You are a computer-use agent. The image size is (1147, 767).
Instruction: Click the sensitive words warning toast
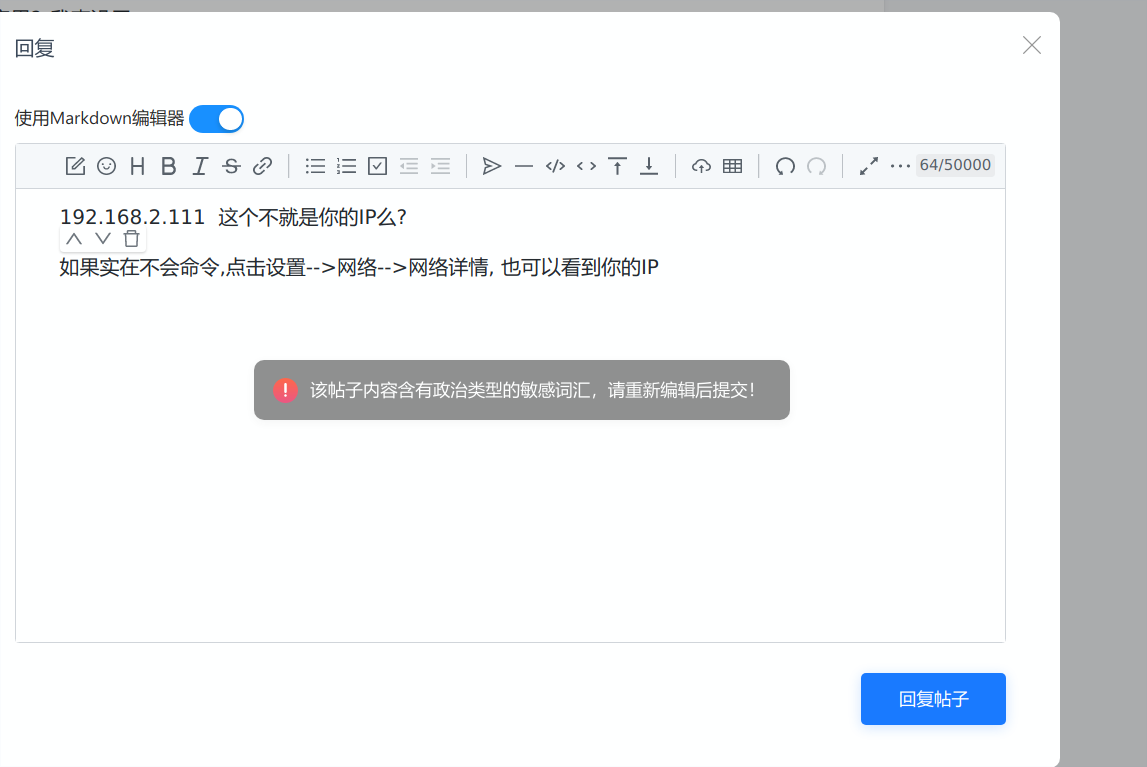click(x=522, y=390)
